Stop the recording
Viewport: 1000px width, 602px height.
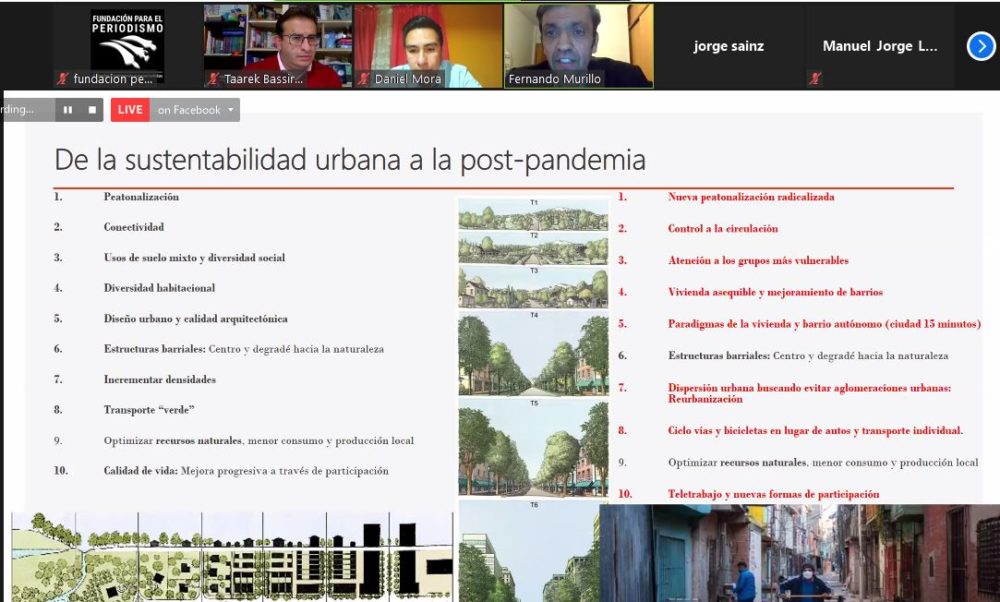(92, 110)
